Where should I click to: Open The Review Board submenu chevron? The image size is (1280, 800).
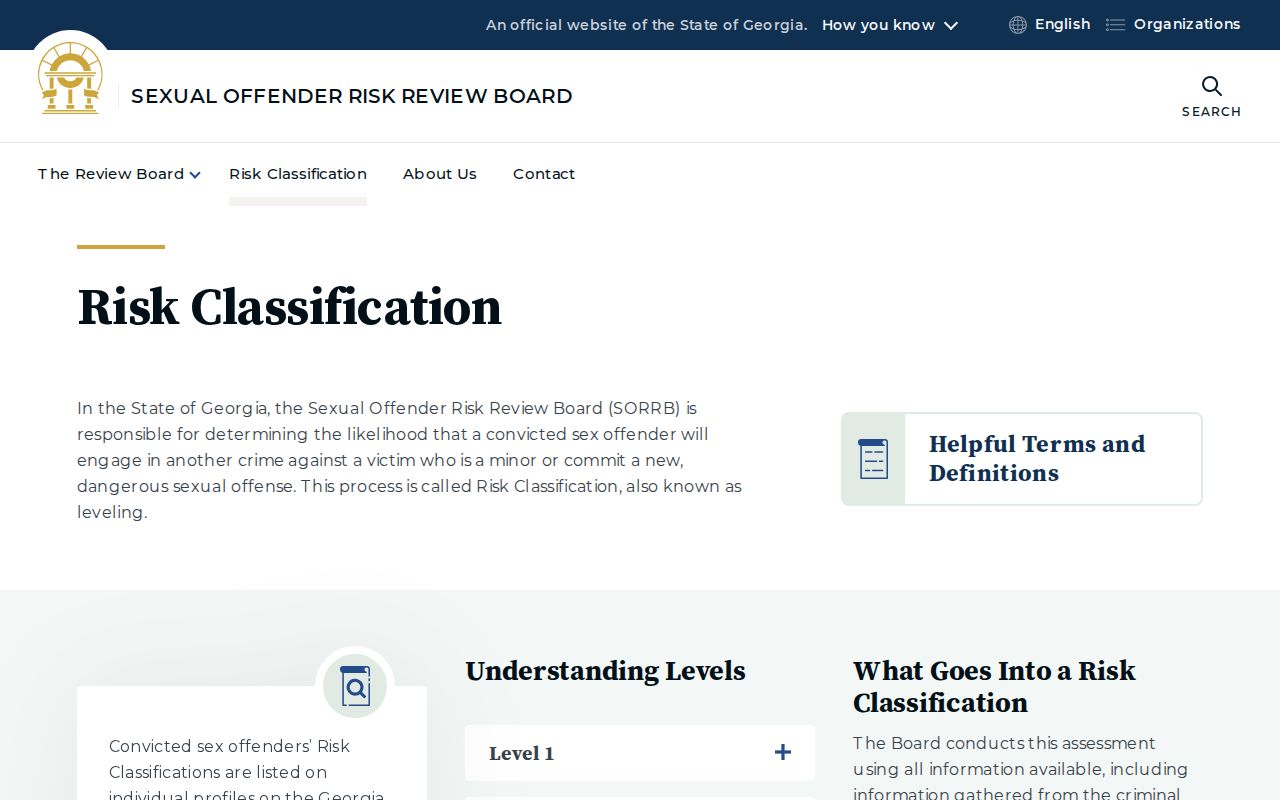(195, 175)
